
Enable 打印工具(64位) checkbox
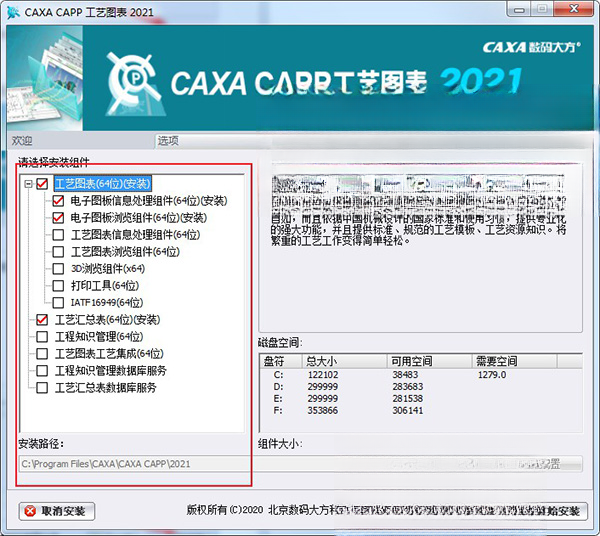click(58, 285)
